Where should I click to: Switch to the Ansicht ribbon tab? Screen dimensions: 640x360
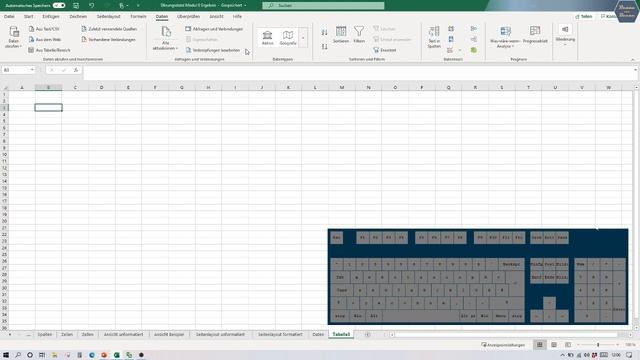[x=216, y=16]
